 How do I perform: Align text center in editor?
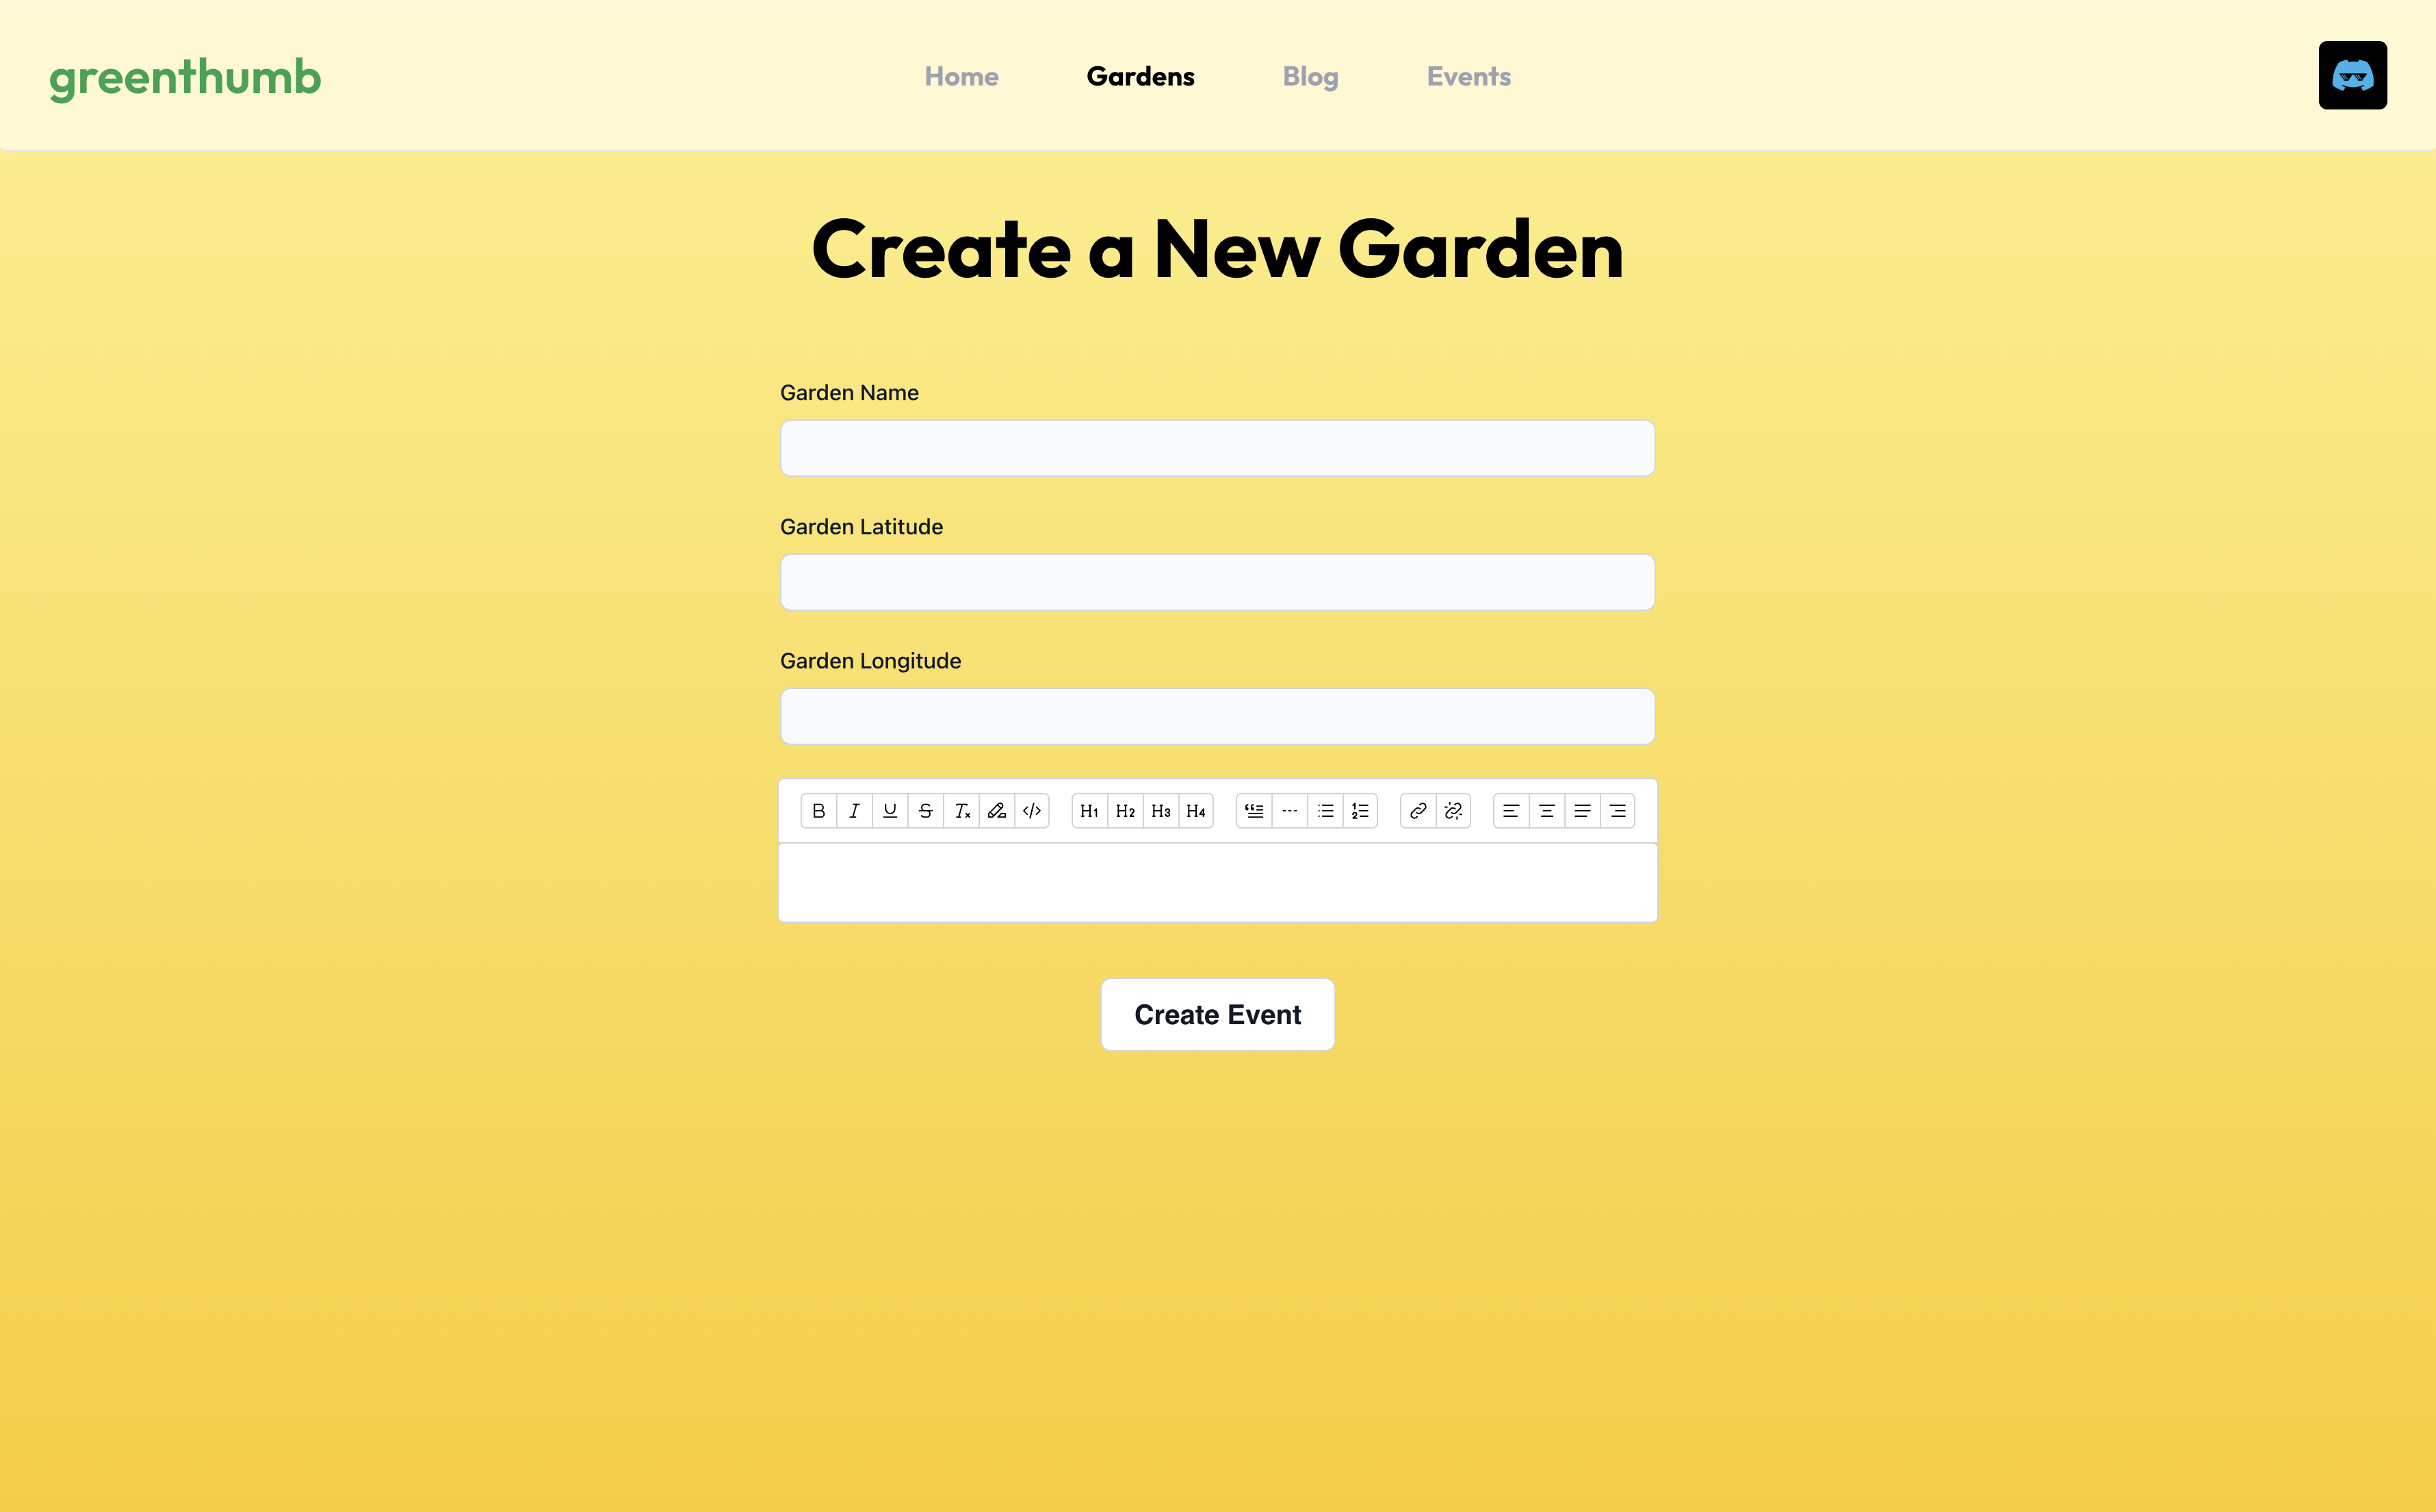(1544, 810)
